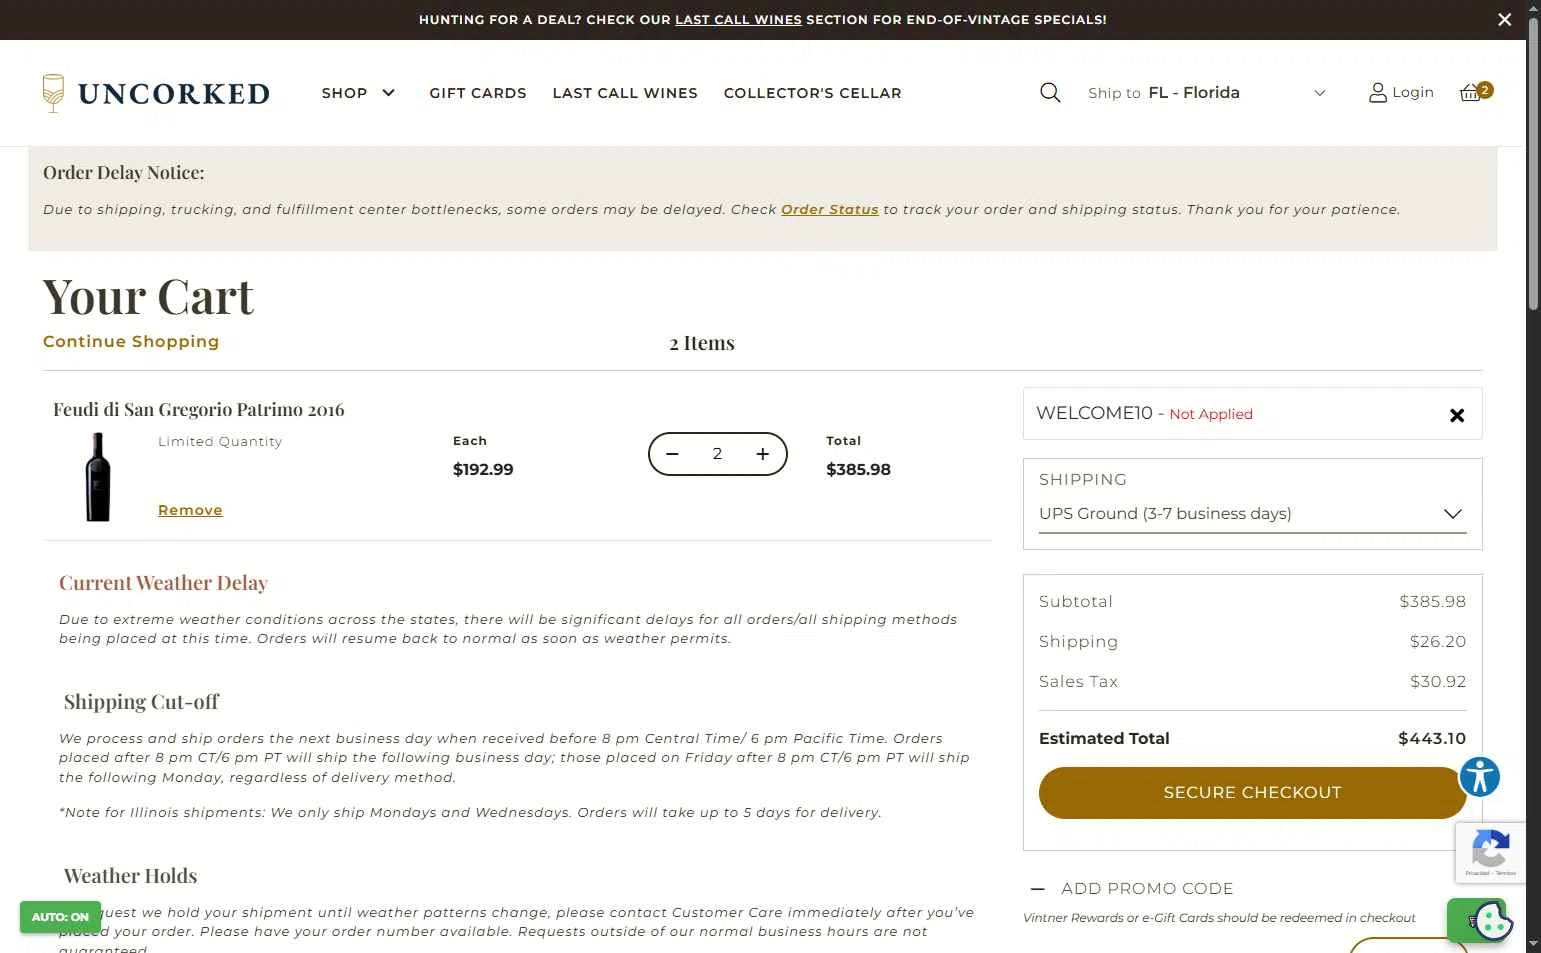
Task: Expand the Shop menu
Action: 359,93
